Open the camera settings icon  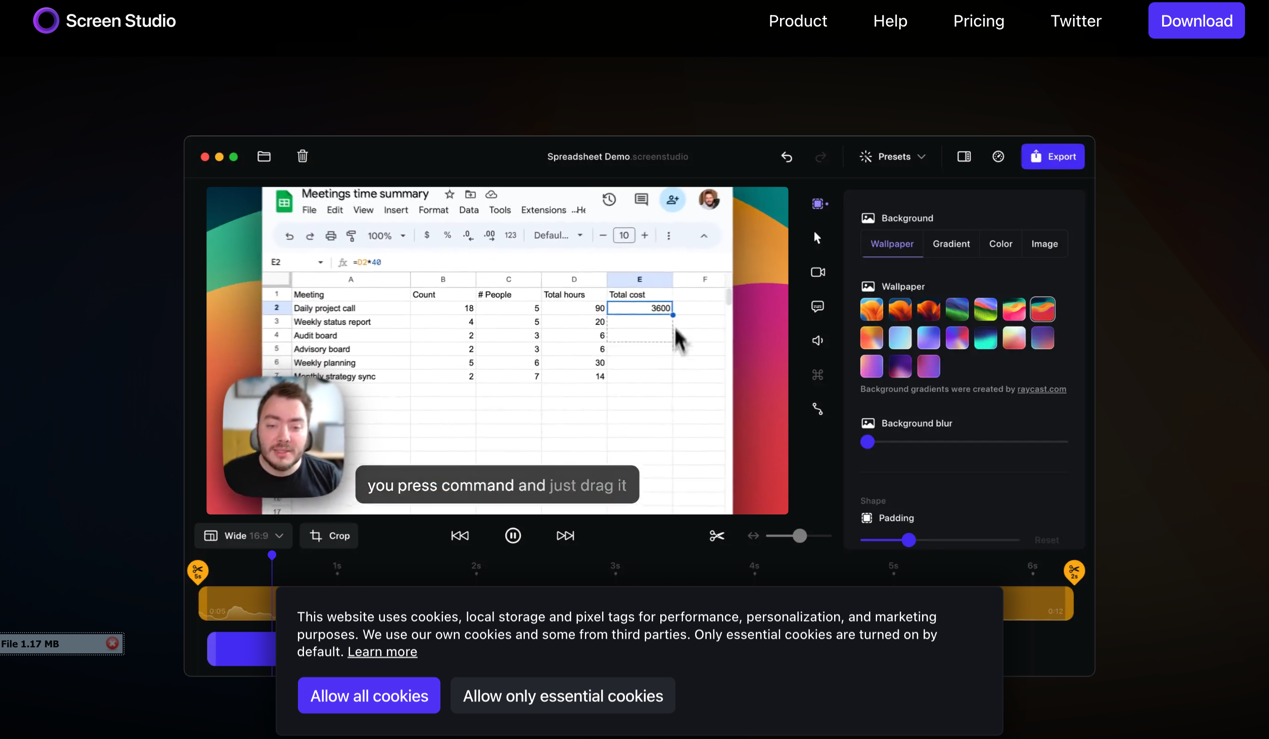click(817, 272)
